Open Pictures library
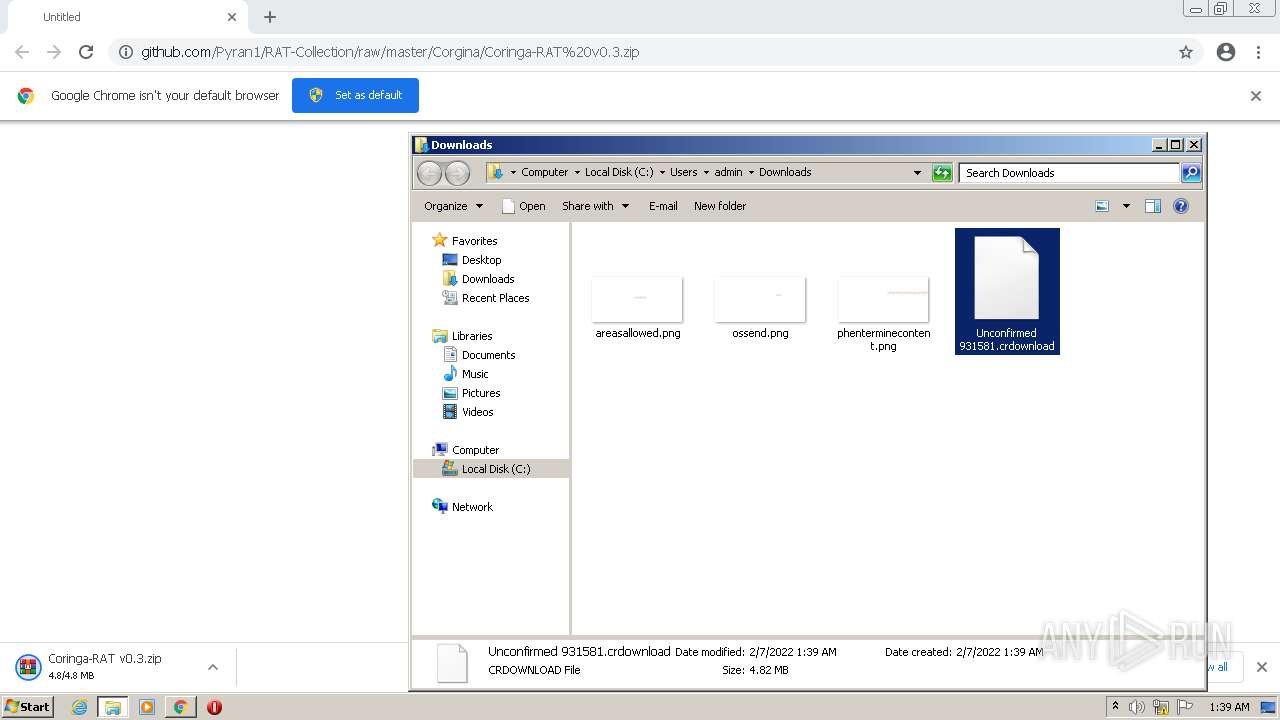The width and height of the screenshot is (1280, 720). click(471, 393)
